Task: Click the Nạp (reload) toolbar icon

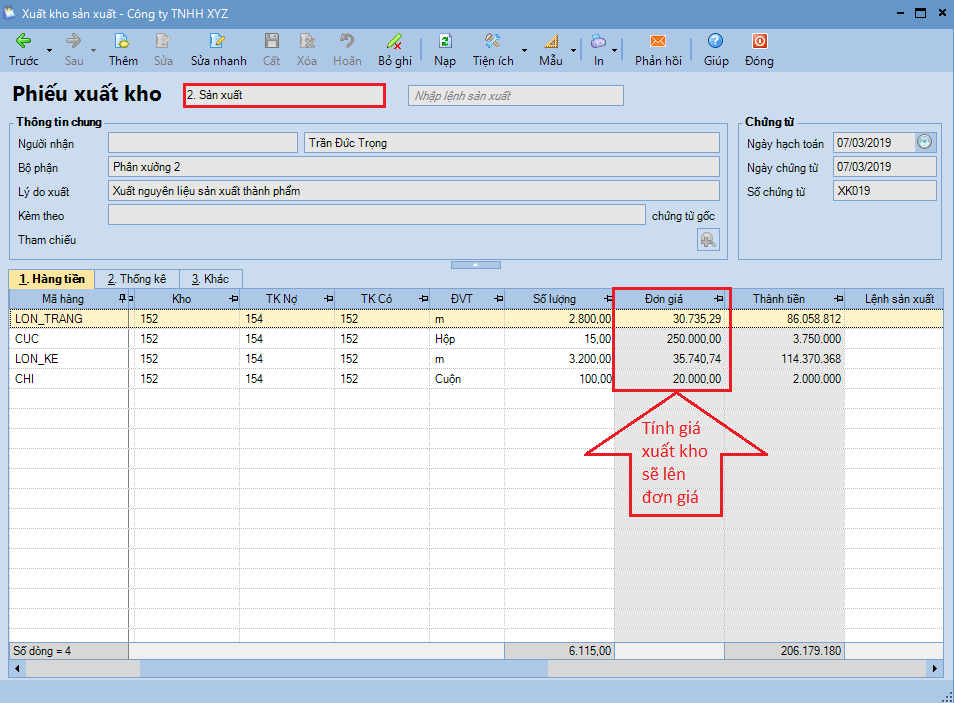Action: tap(445, 42)
